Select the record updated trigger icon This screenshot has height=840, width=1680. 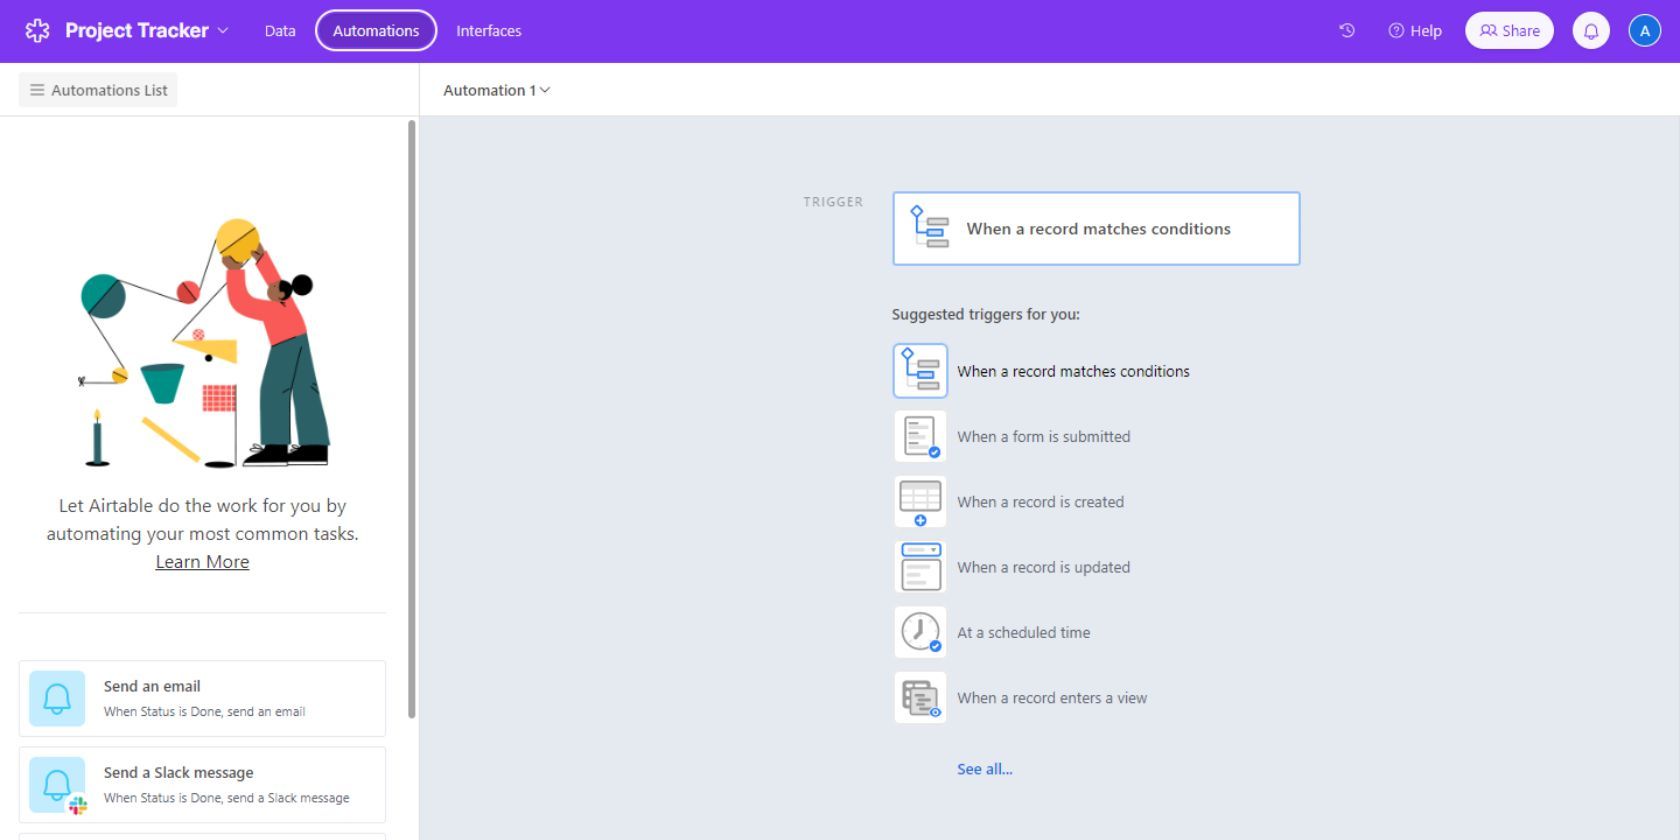click(x=920, y=567)
